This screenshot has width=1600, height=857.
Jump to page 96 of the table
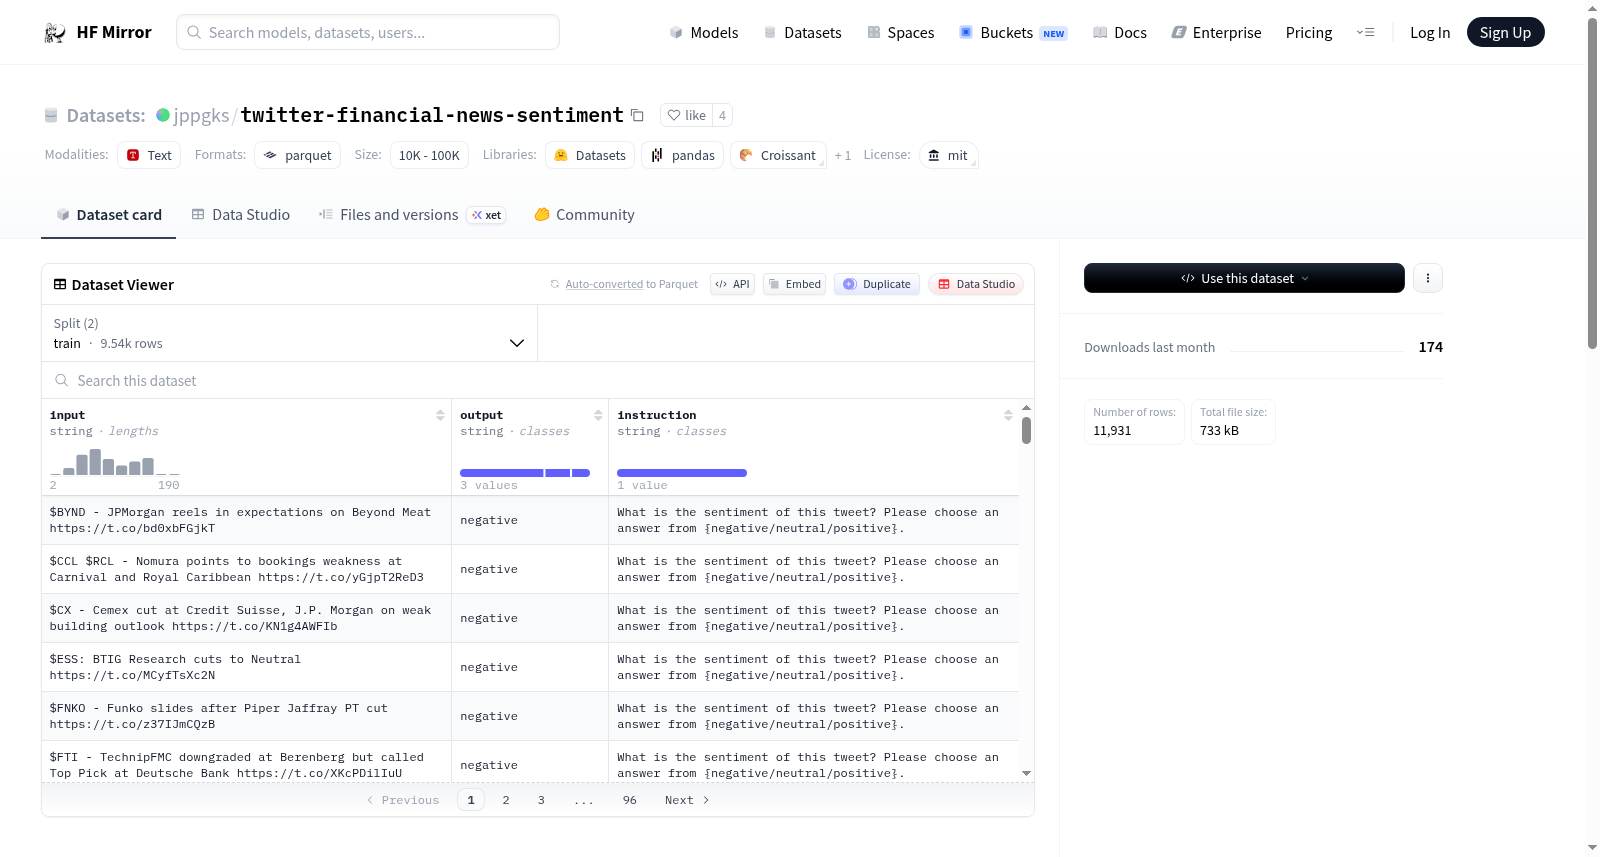[630, 800]
